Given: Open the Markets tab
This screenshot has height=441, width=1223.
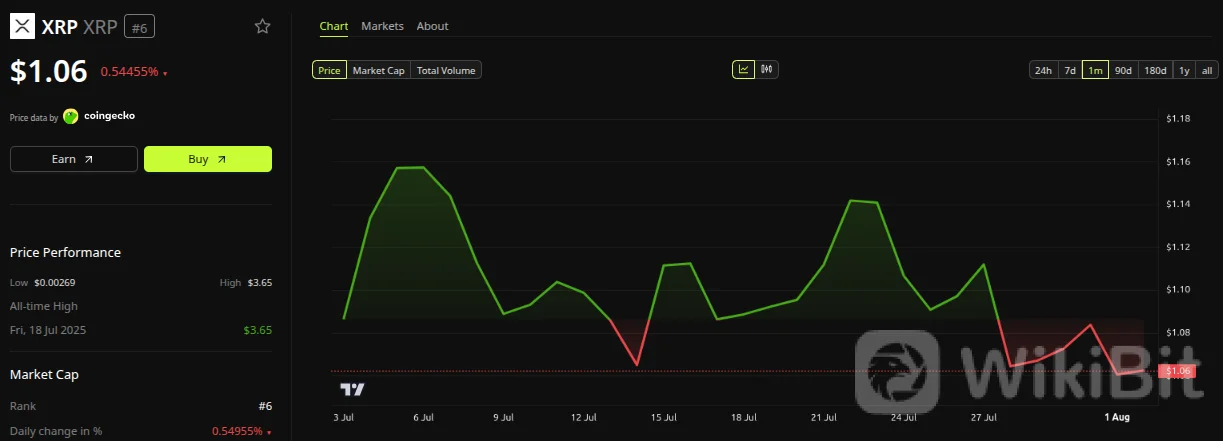Looking at the screenshot, I should tap(382, 26).
